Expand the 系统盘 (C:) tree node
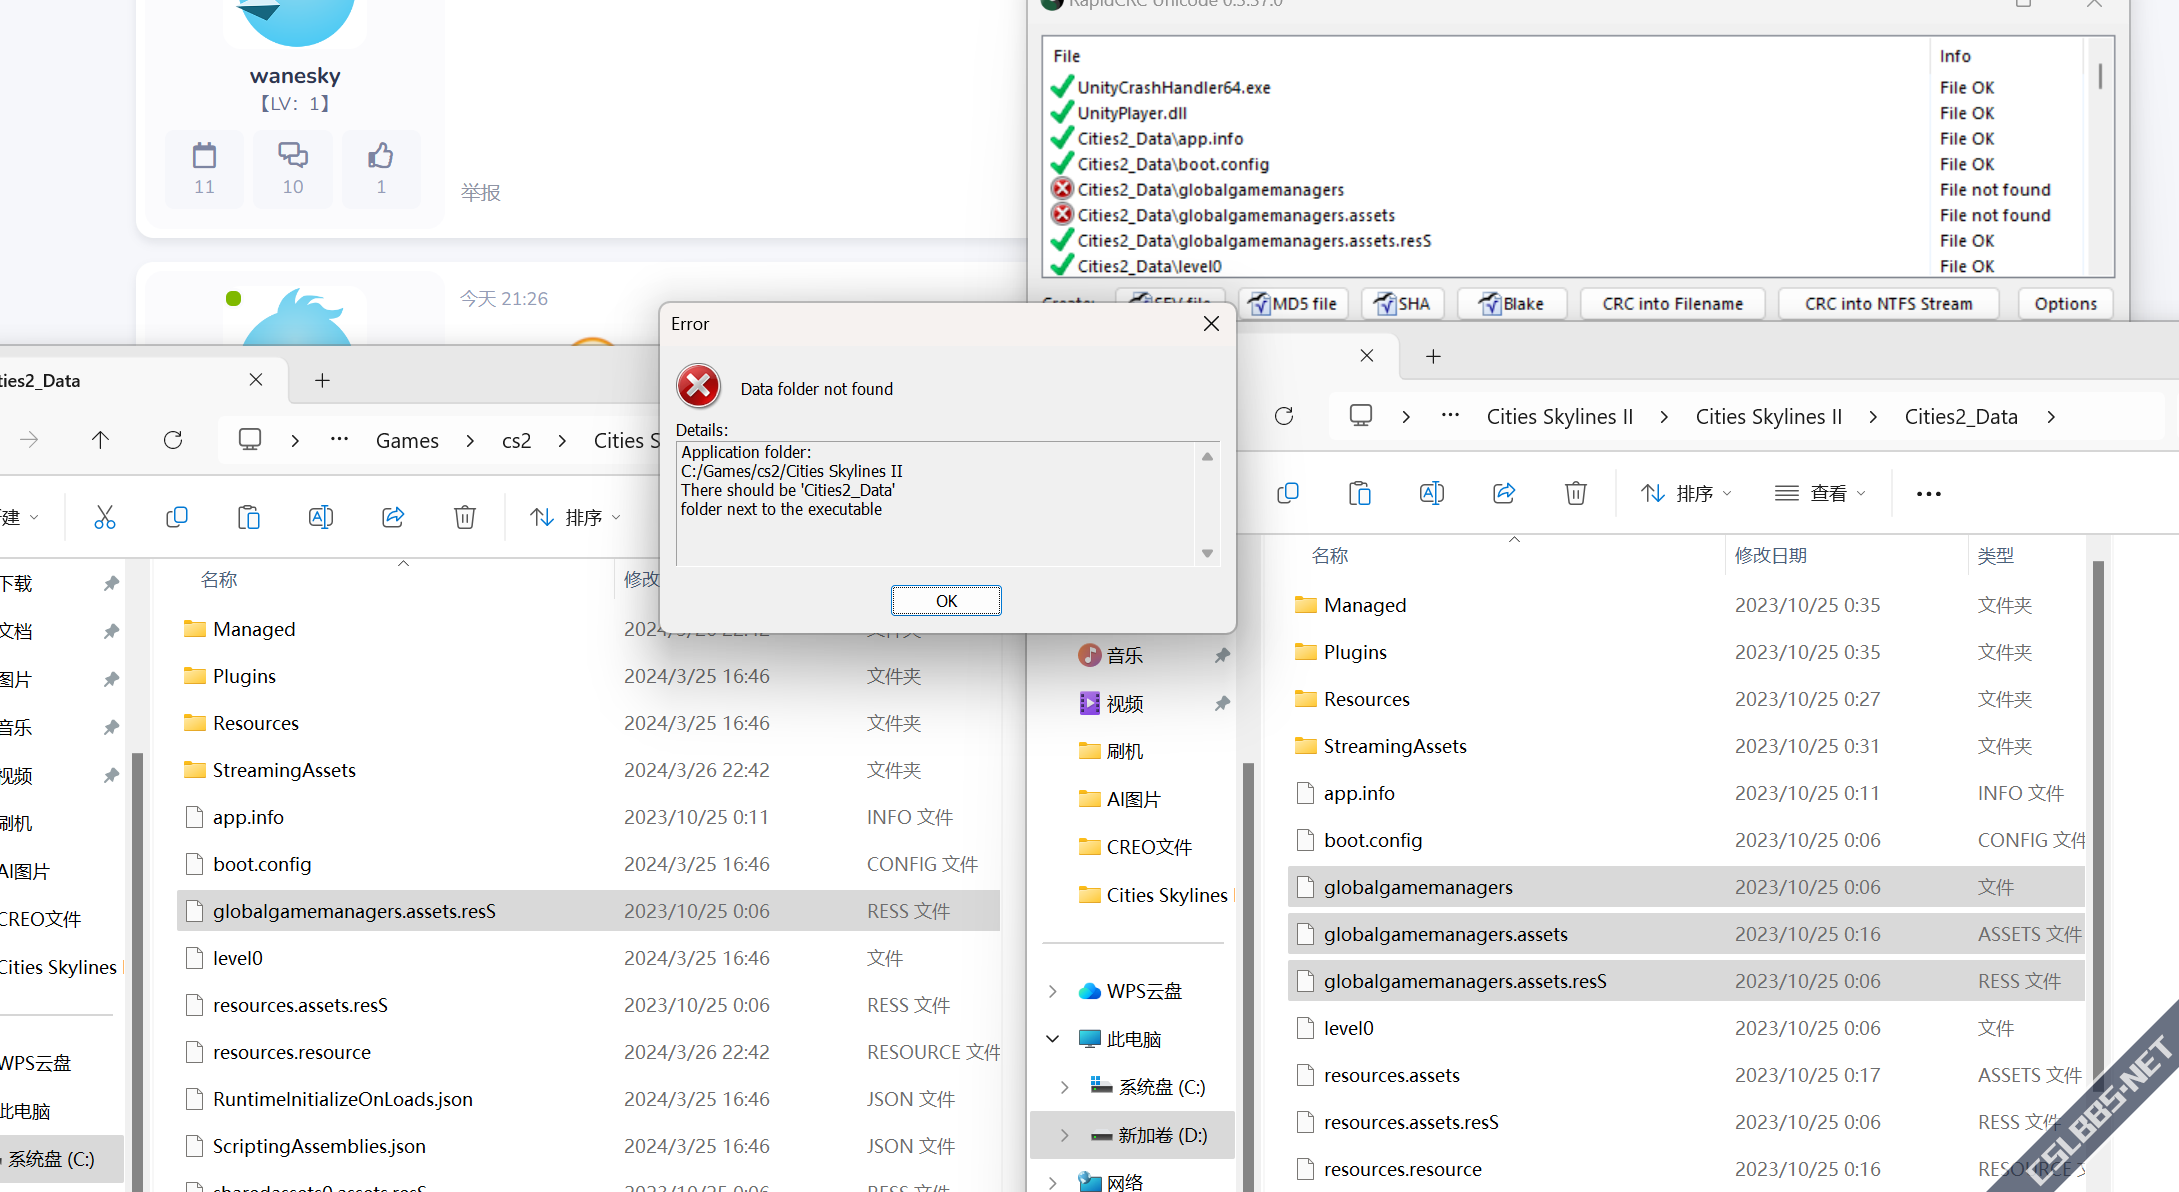Image resolution: width=2179 pixels, height=1192 pixels. tap(1064, 1087)
